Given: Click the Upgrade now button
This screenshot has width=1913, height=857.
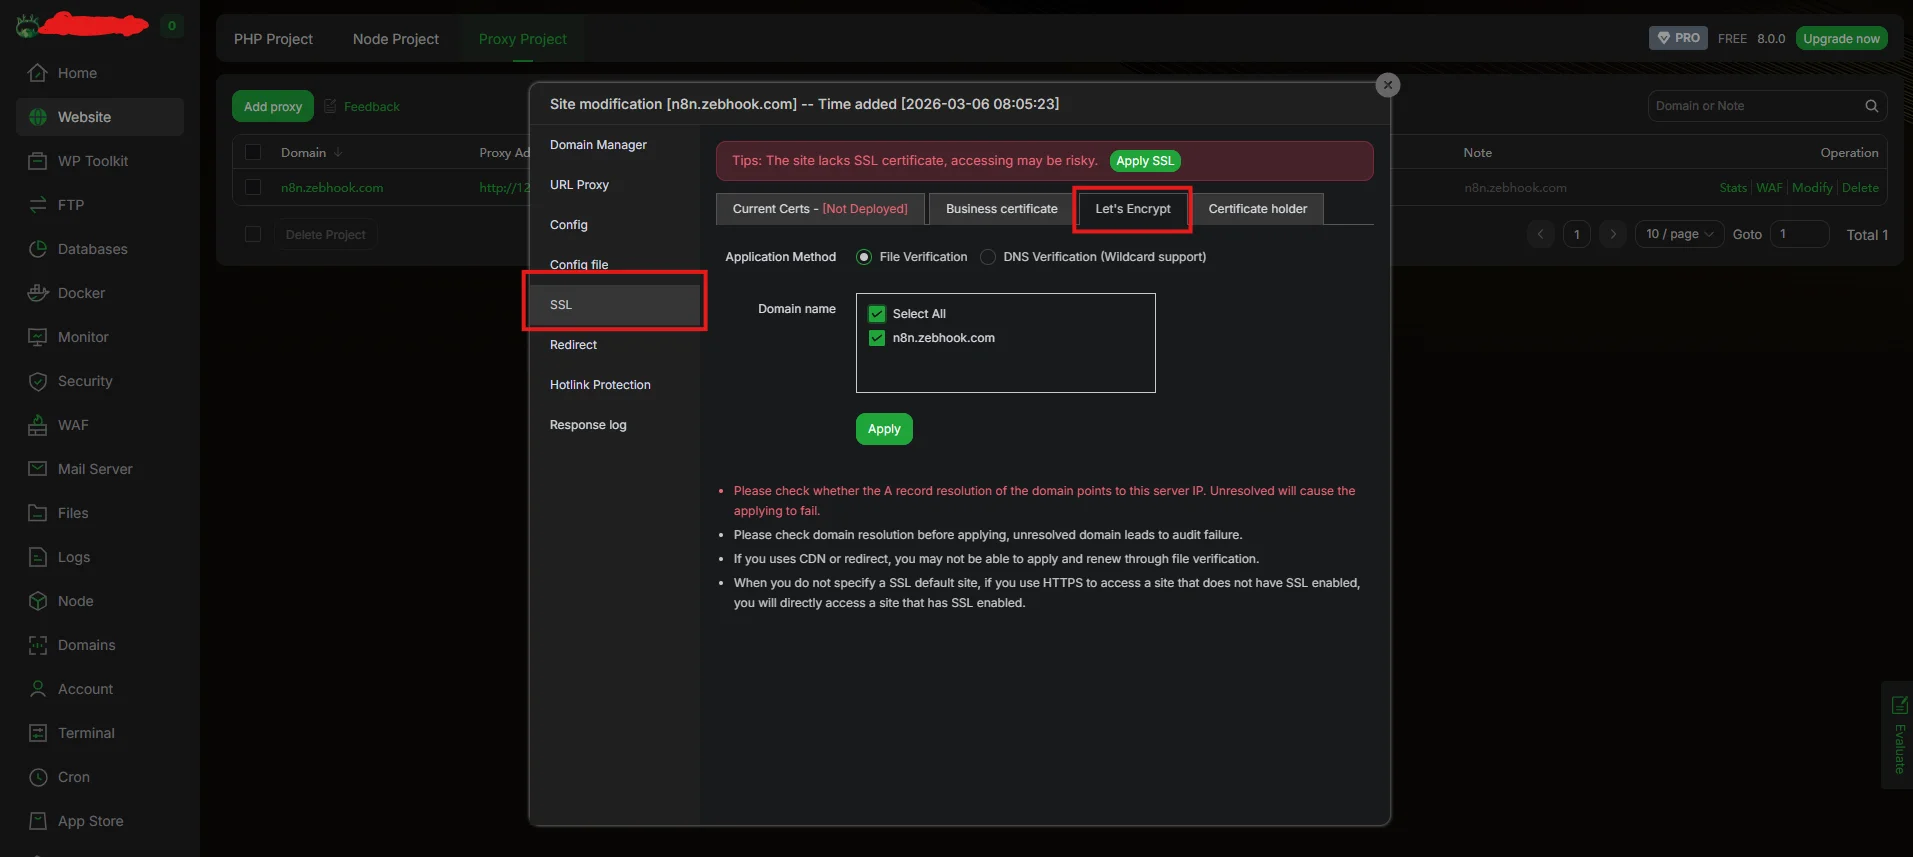Looking at the screenshot, I should coord(1841,38).
